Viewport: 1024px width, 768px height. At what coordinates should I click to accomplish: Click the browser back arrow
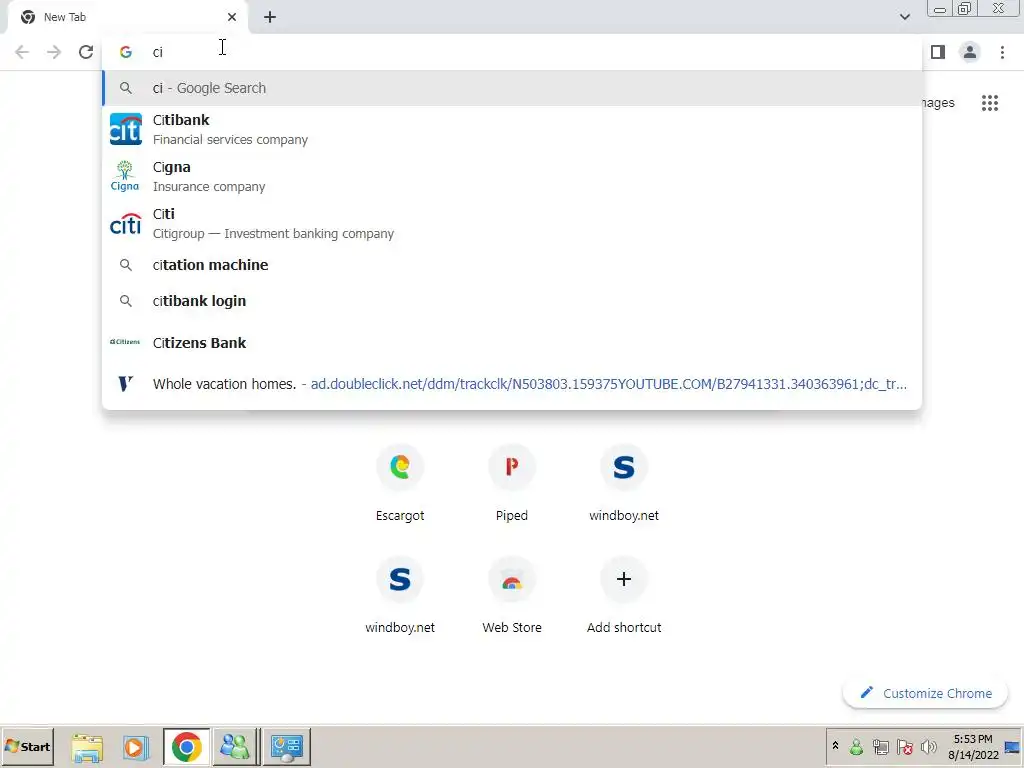point(22,52)
